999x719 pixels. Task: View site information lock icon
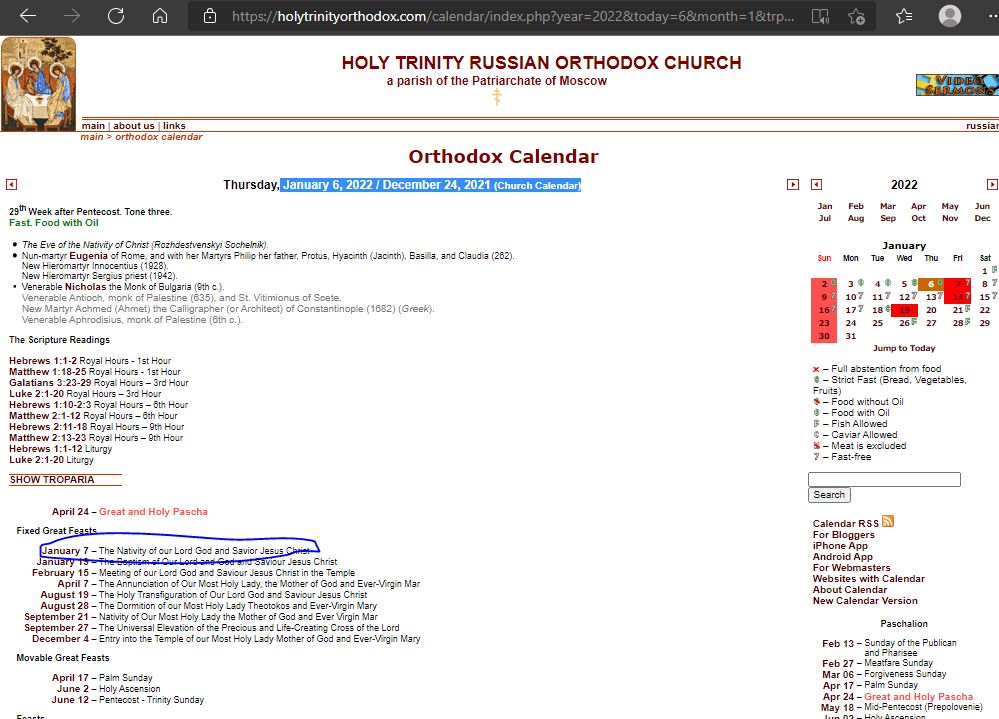tap(210, 17)
